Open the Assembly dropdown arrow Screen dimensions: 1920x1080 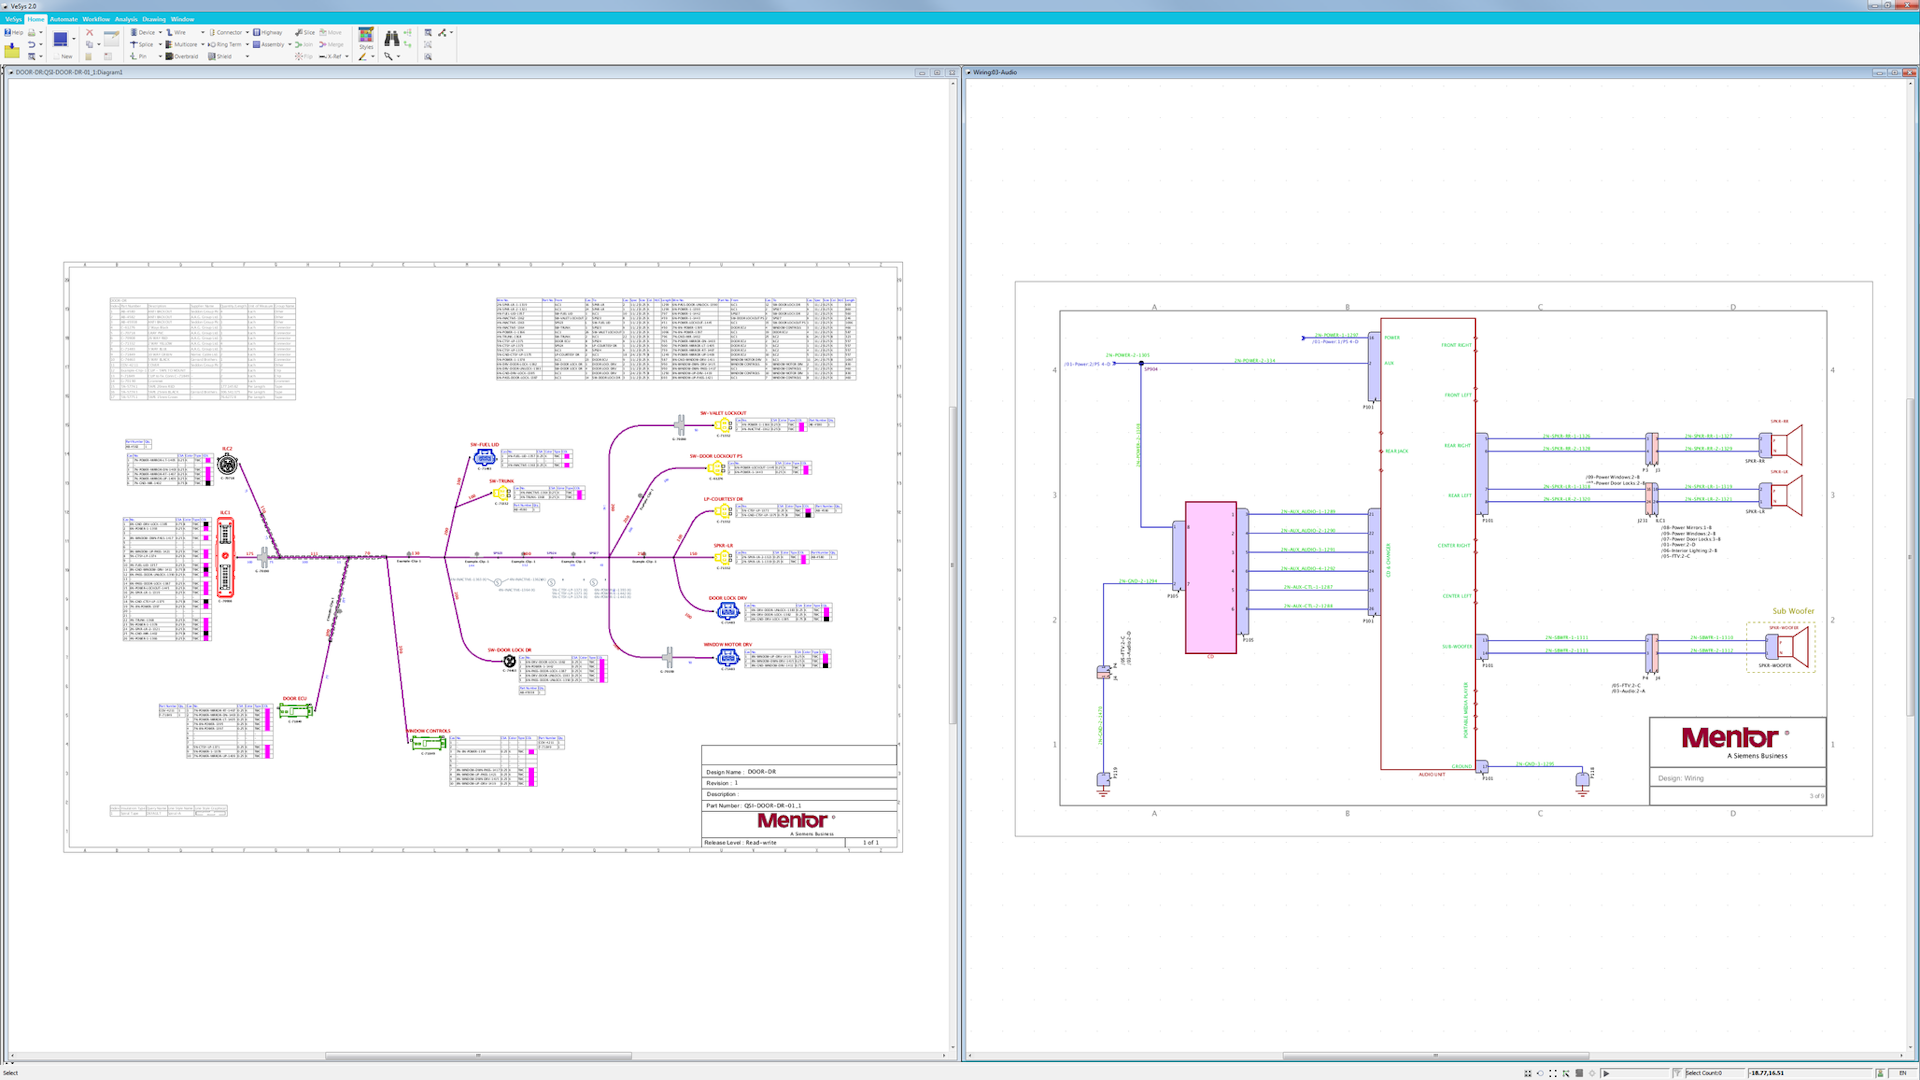(x=290, y=44)
